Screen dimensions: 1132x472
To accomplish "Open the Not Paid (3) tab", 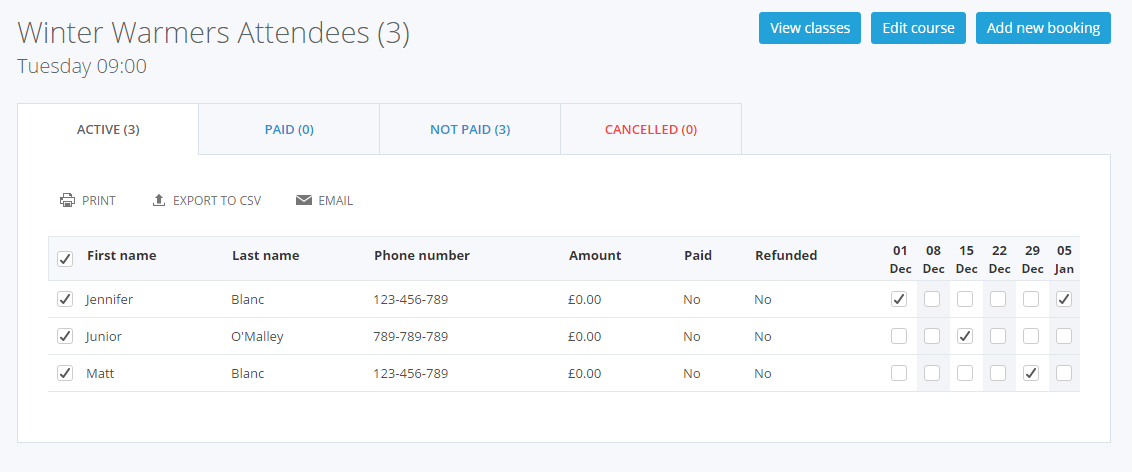I will [x=470, y=129].
